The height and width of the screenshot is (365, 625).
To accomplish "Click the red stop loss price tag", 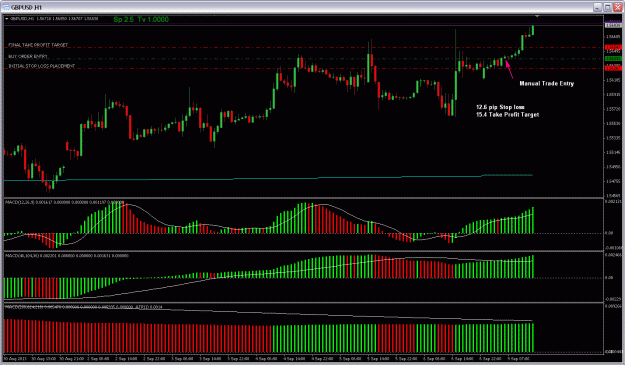I will point(613,68).
